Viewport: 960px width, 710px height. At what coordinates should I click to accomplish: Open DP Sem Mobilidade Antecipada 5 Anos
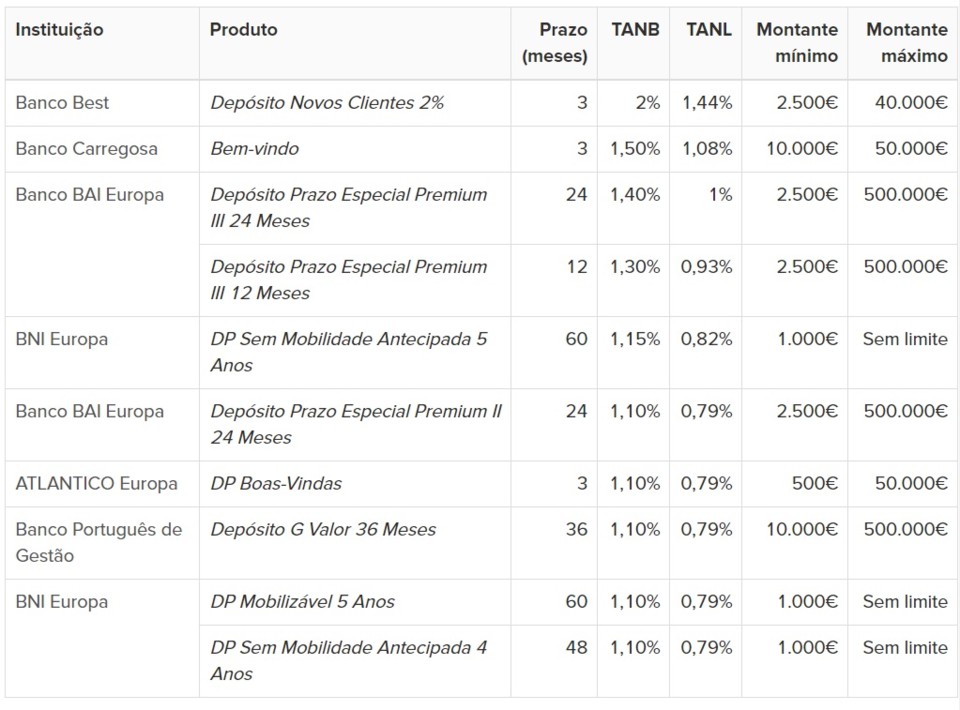[x=348, y=352]
